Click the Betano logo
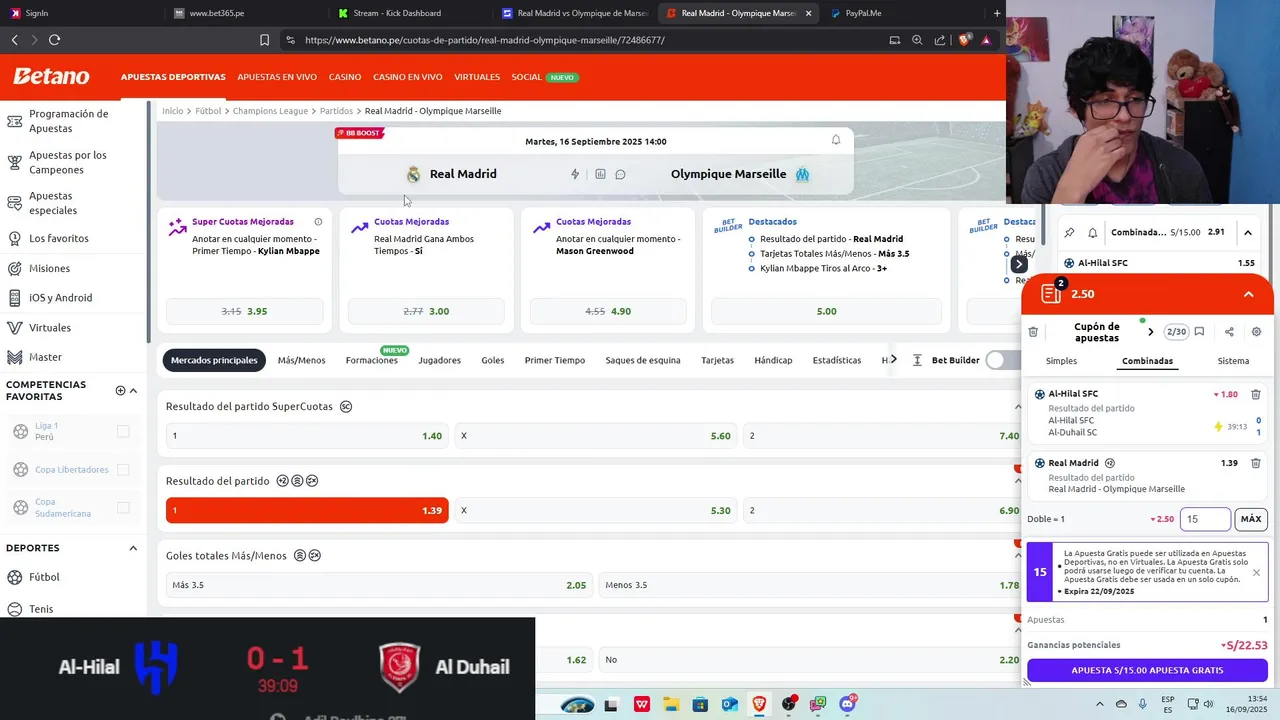 51,77
